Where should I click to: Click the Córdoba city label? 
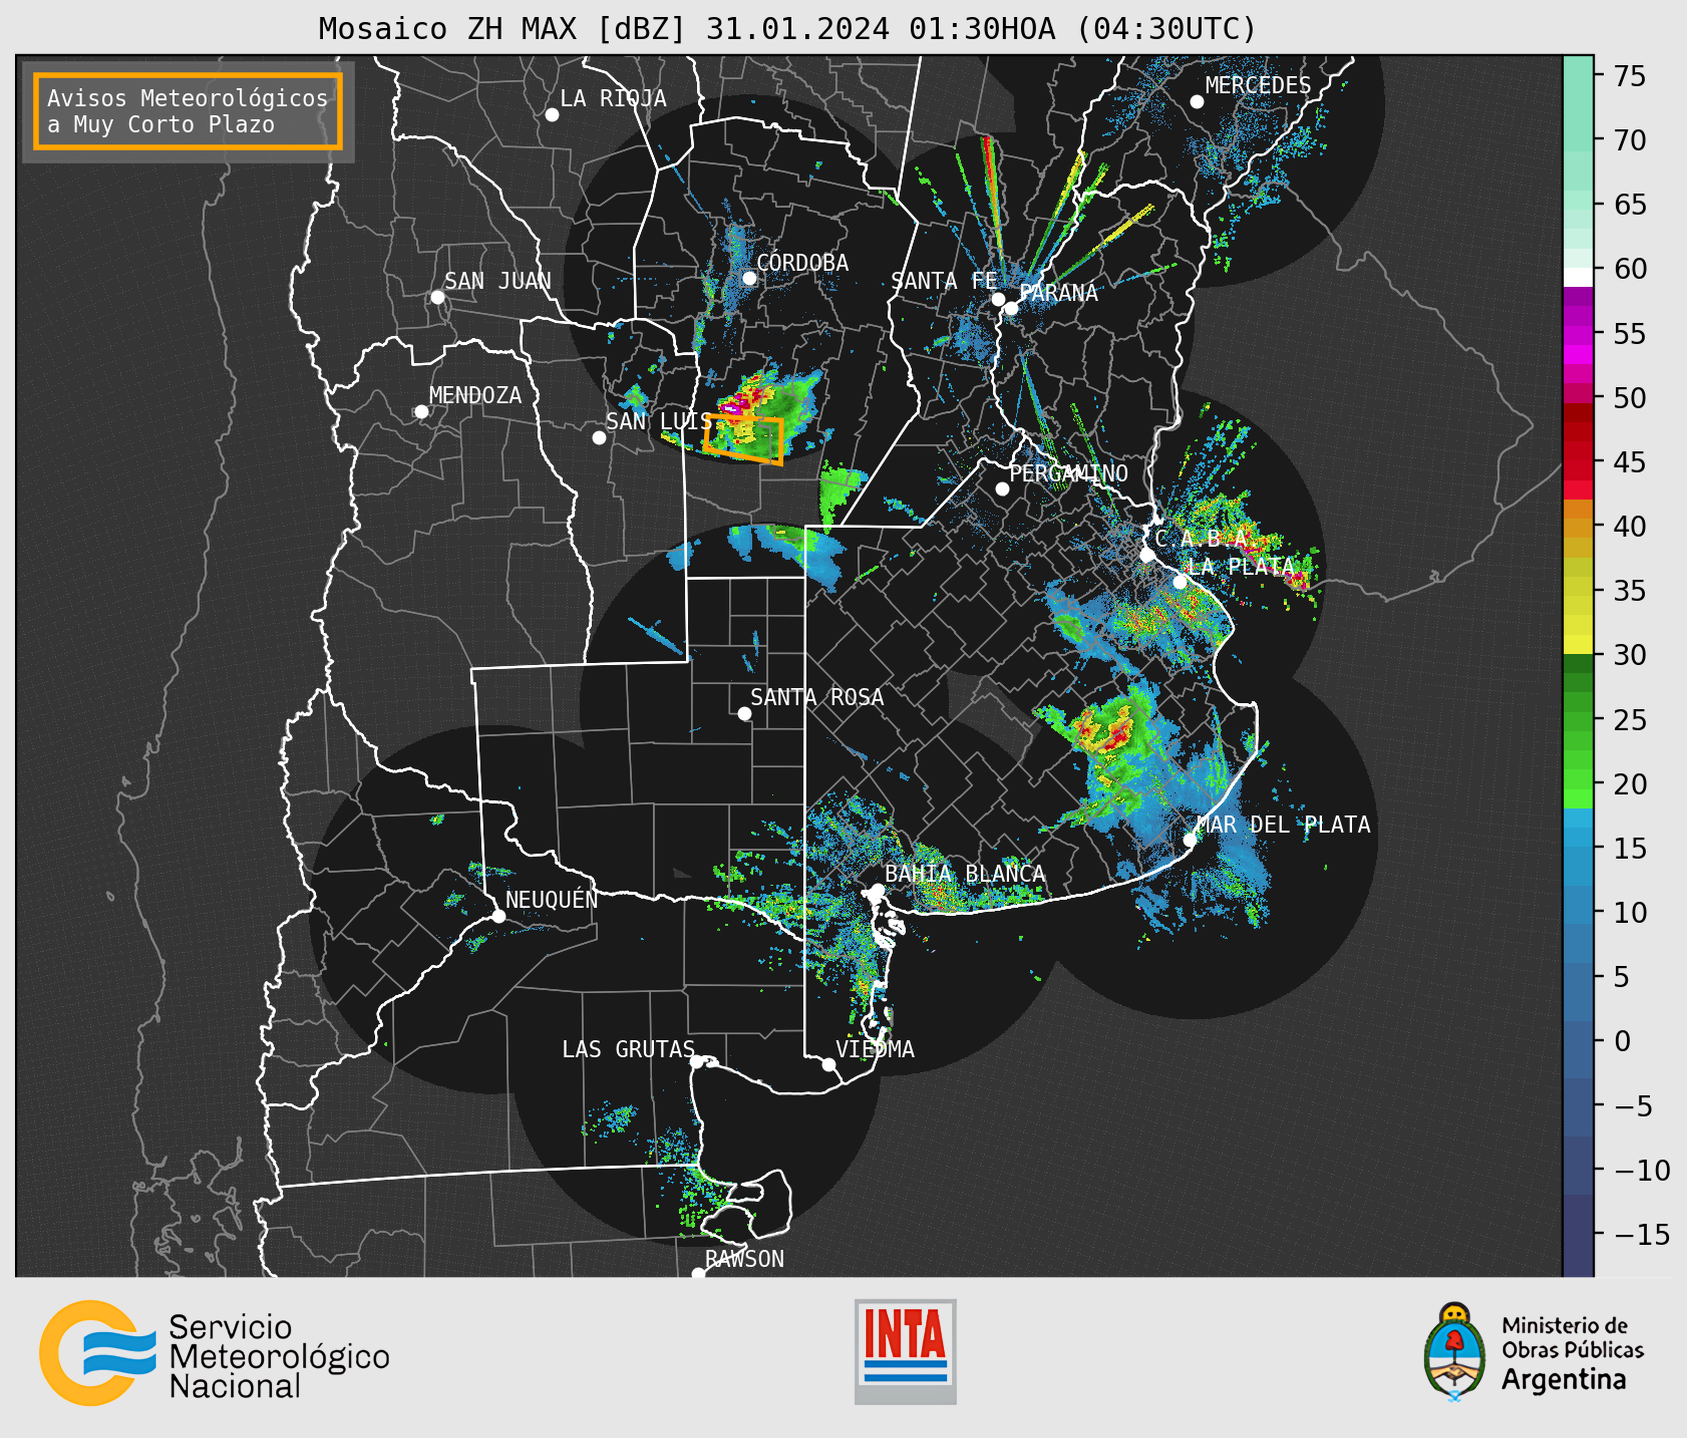tap(802, 262)
